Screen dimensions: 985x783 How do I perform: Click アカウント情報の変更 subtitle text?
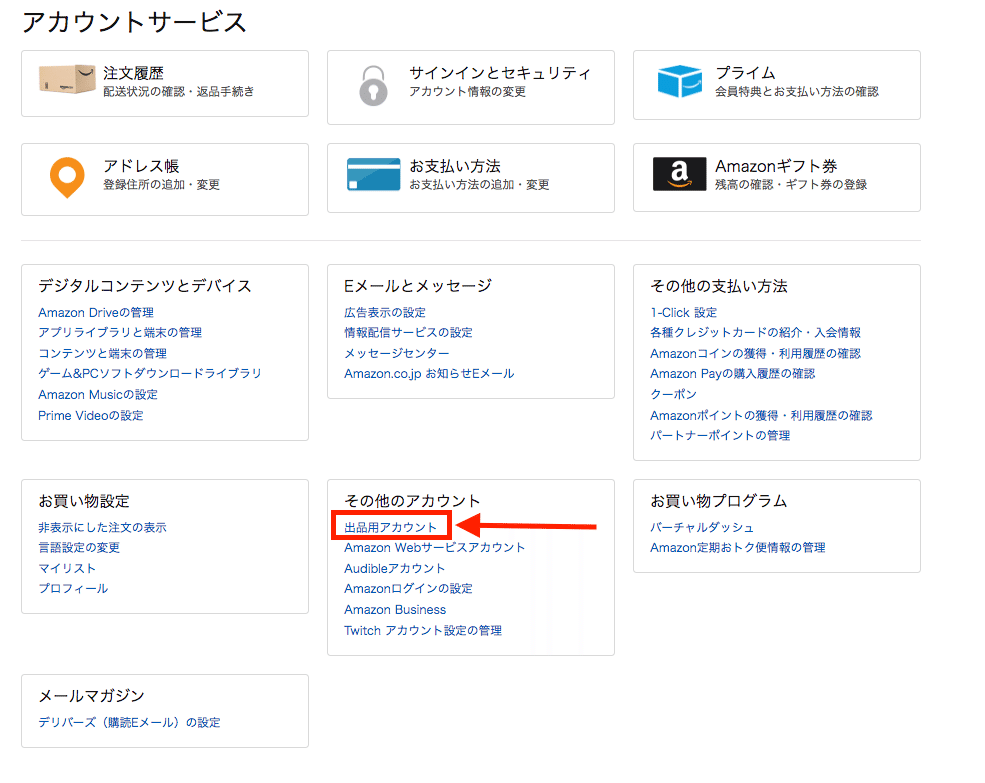(467, 92)
